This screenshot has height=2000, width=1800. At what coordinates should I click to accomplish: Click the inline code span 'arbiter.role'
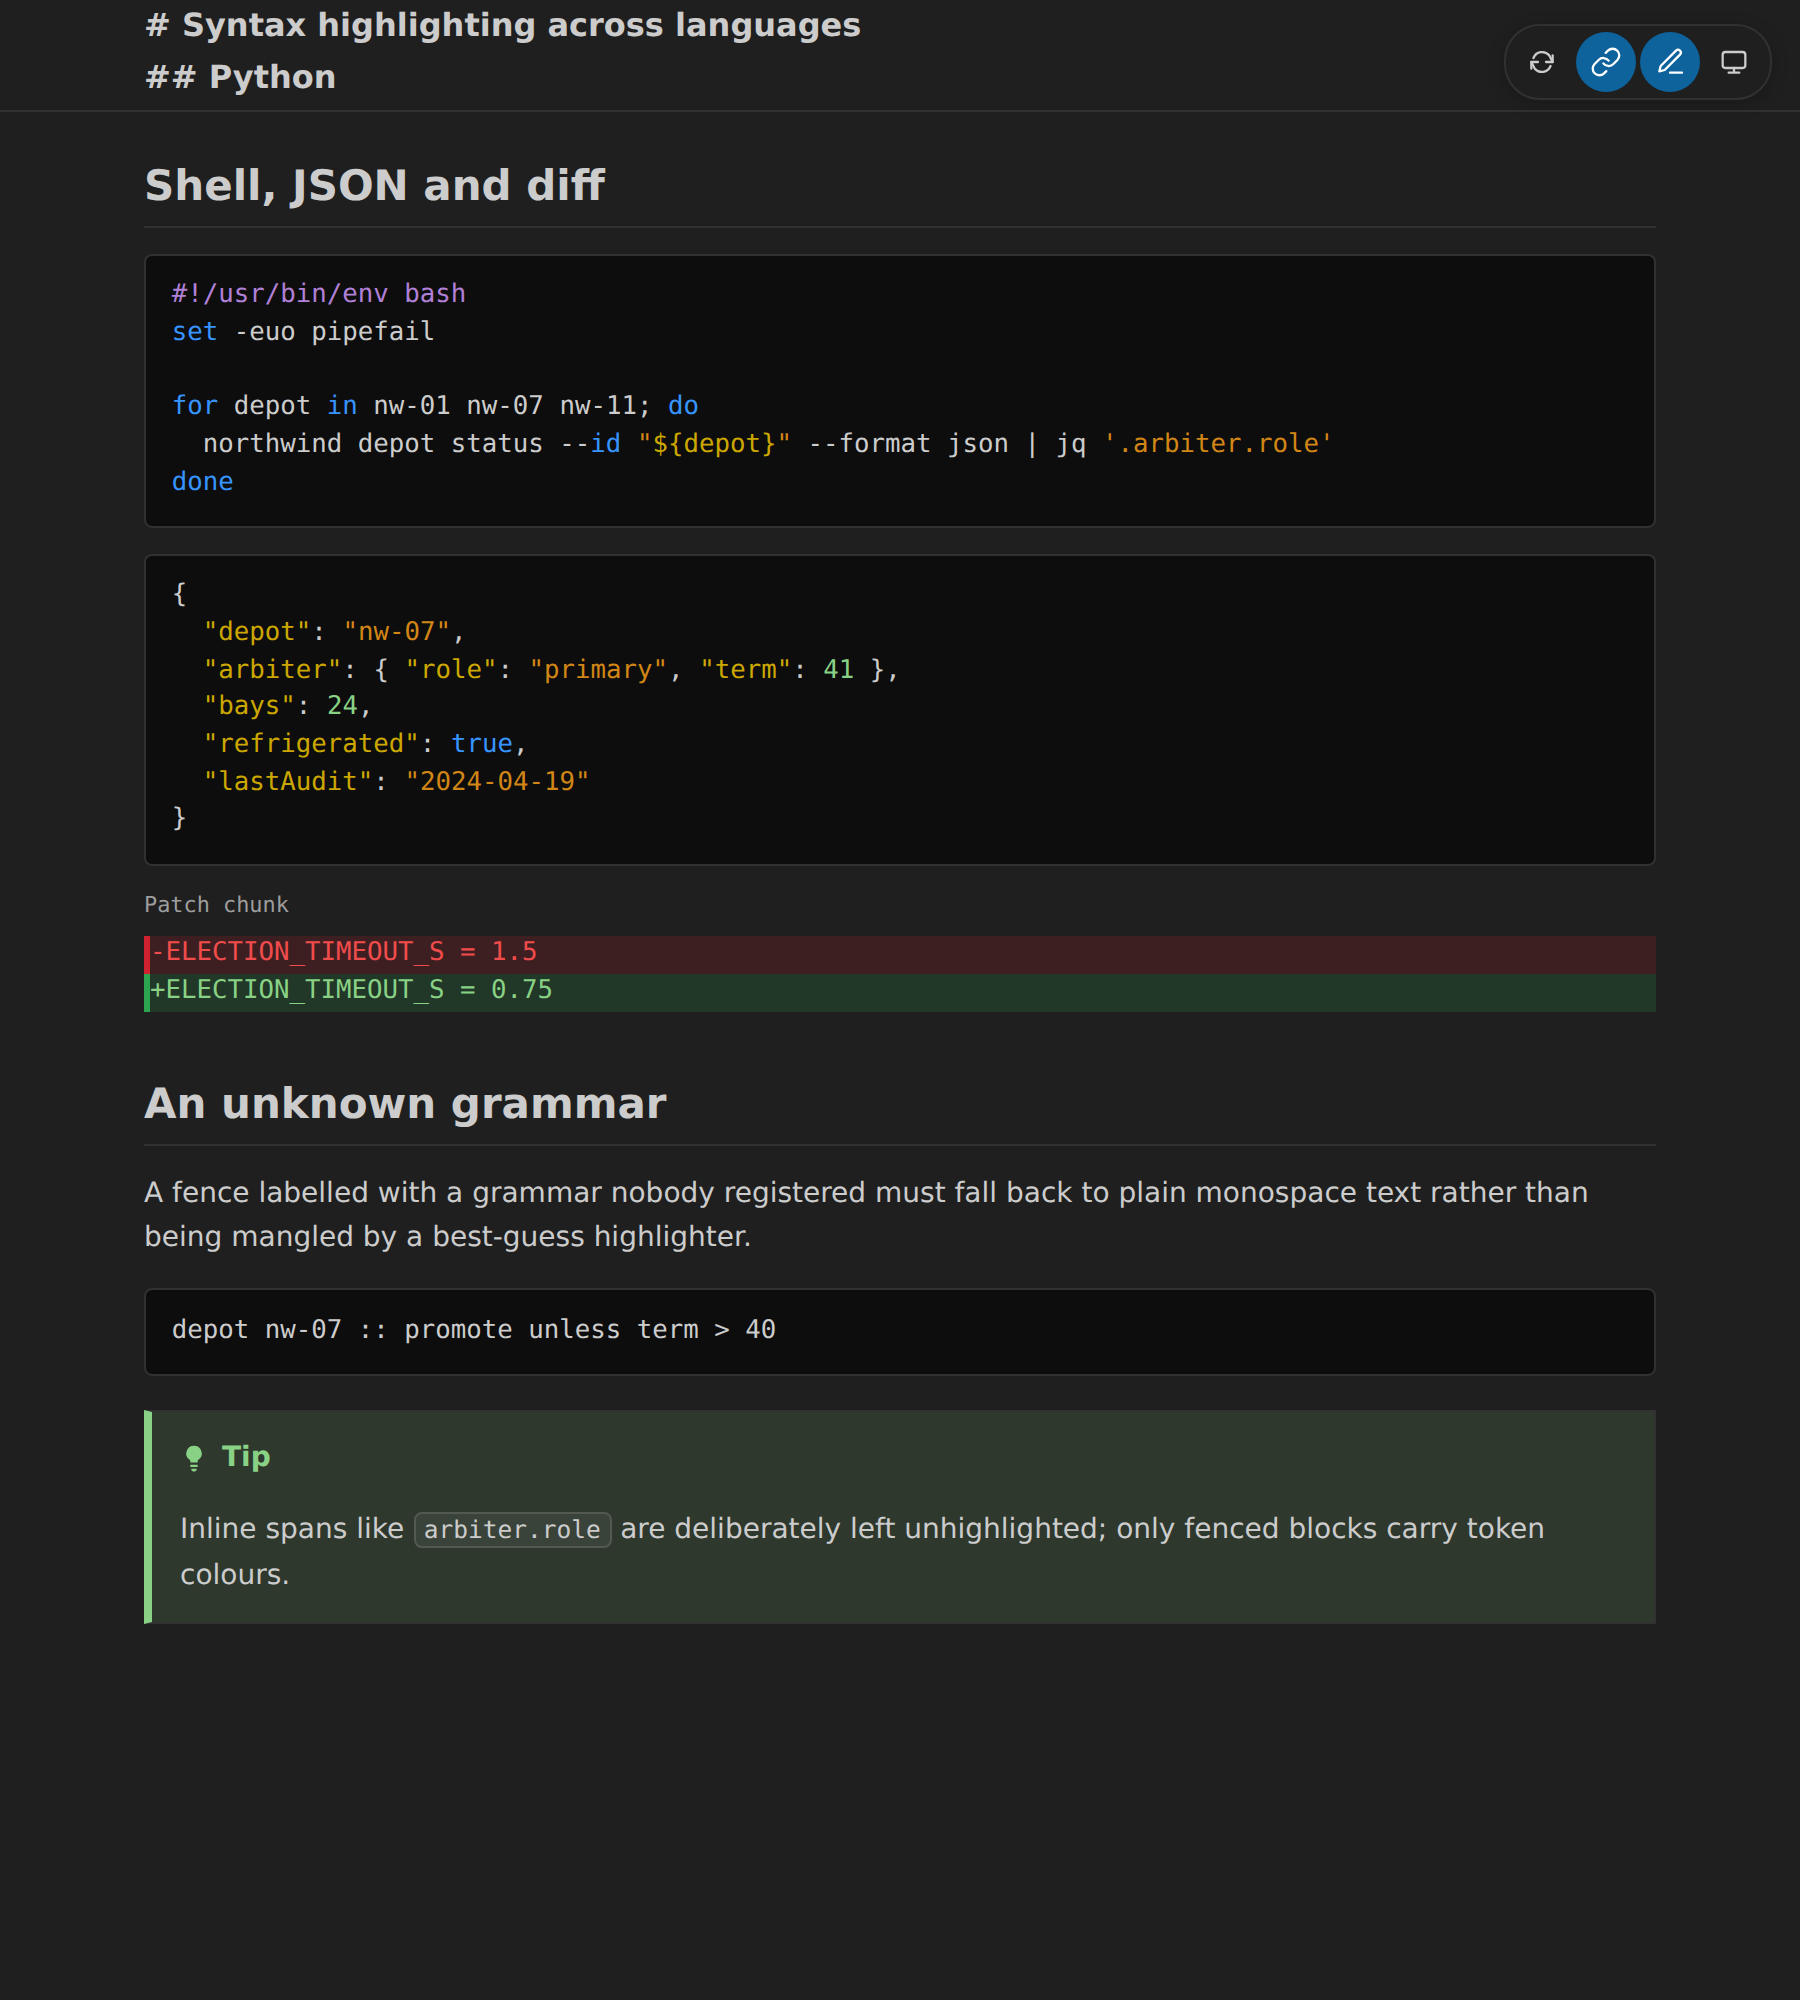[512, 1529]
